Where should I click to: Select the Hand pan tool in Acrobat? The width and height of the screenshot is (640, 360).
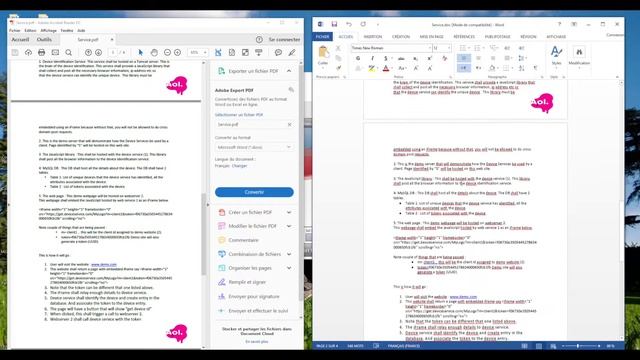[154, 52]
